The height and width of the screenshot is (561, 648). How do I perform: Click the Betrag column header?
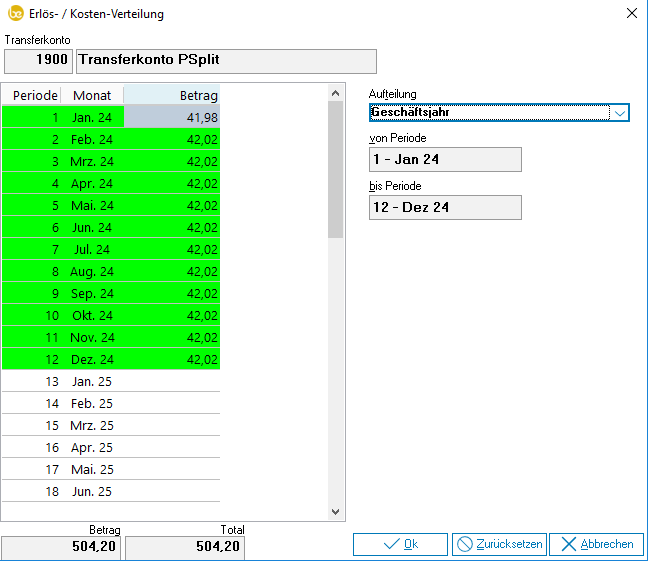[x=172, y=95]
